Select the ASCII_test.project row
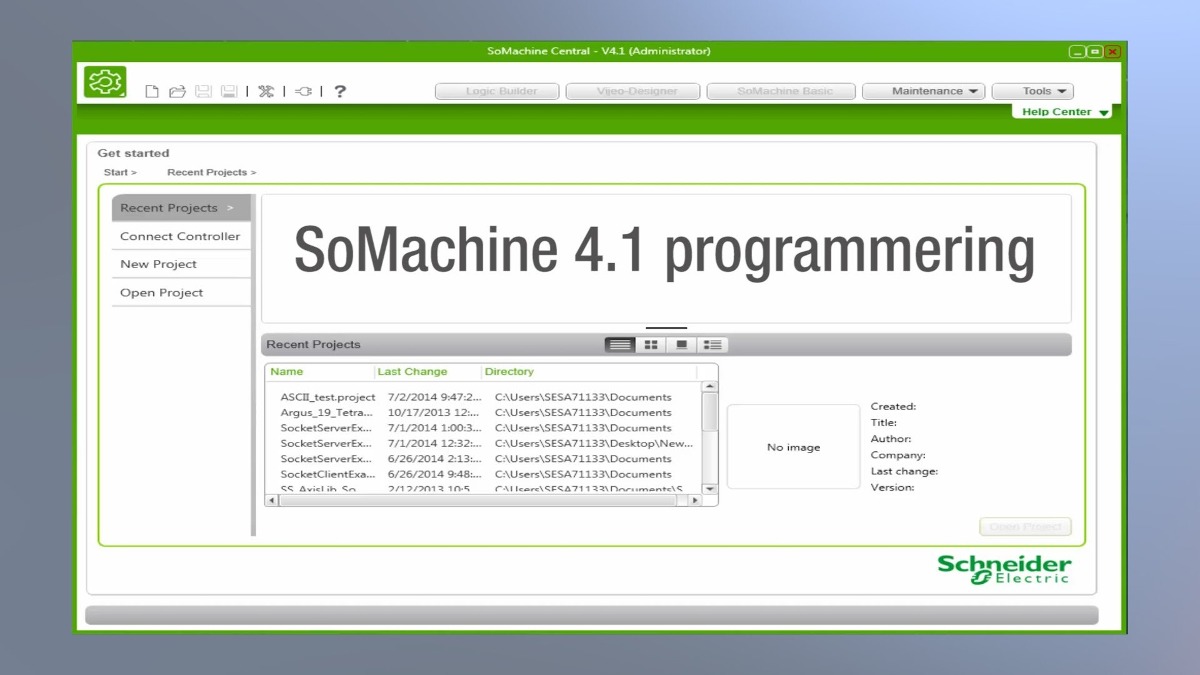This screenshot has width=1200, height=675. pyautogui.click(x=484, y=397)
